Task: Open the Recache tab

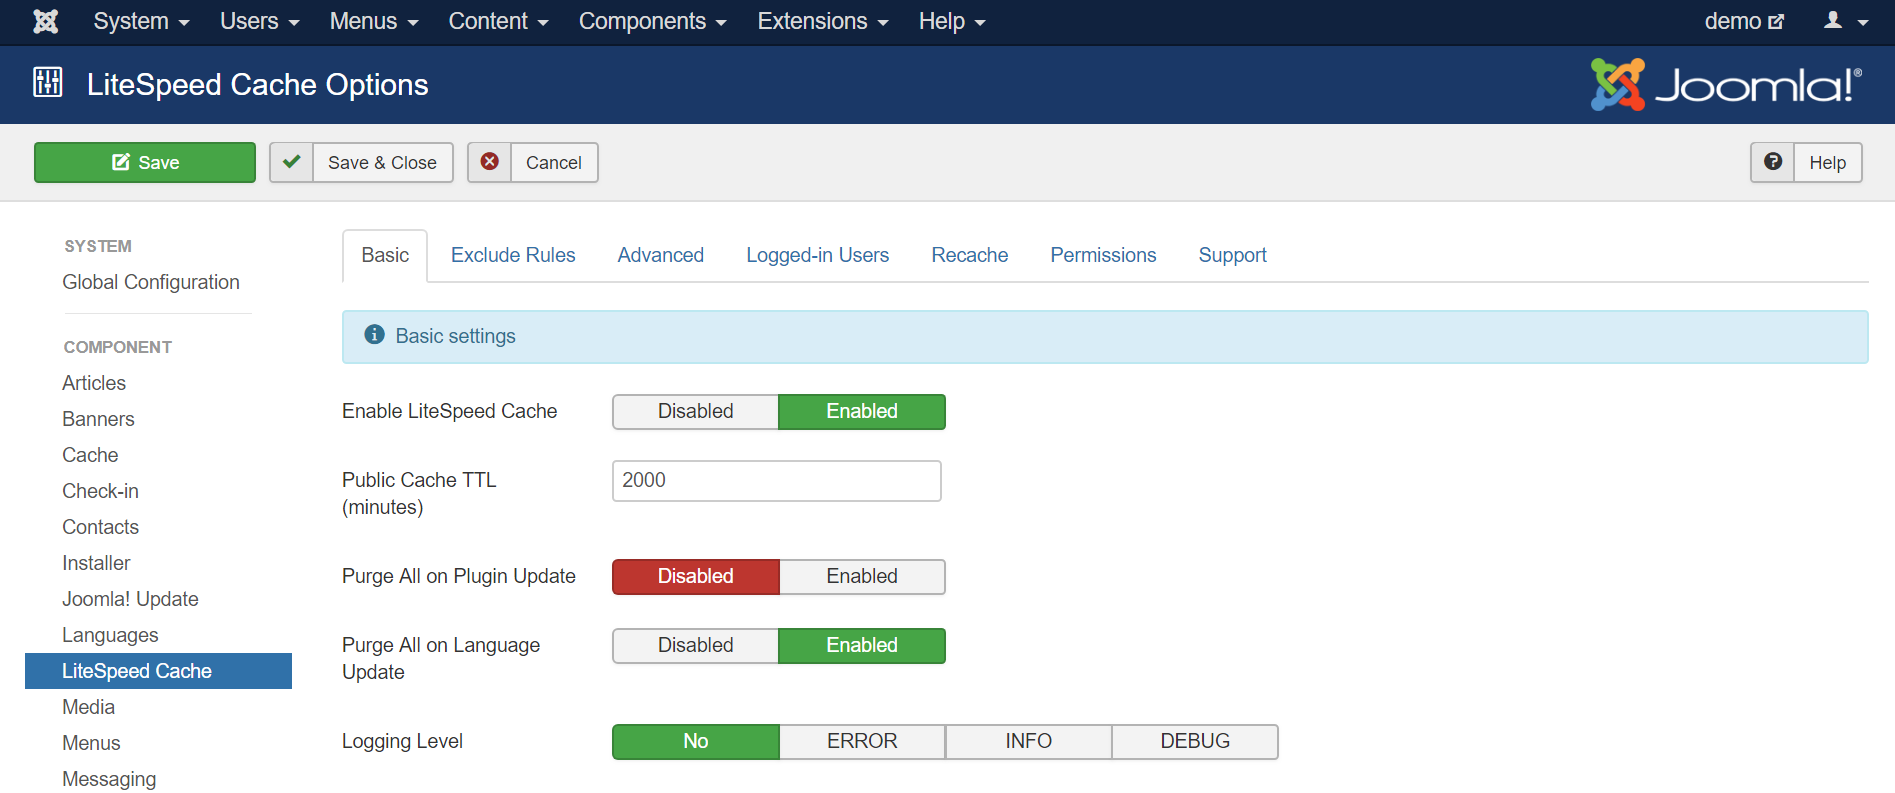Action: point(970,255)
